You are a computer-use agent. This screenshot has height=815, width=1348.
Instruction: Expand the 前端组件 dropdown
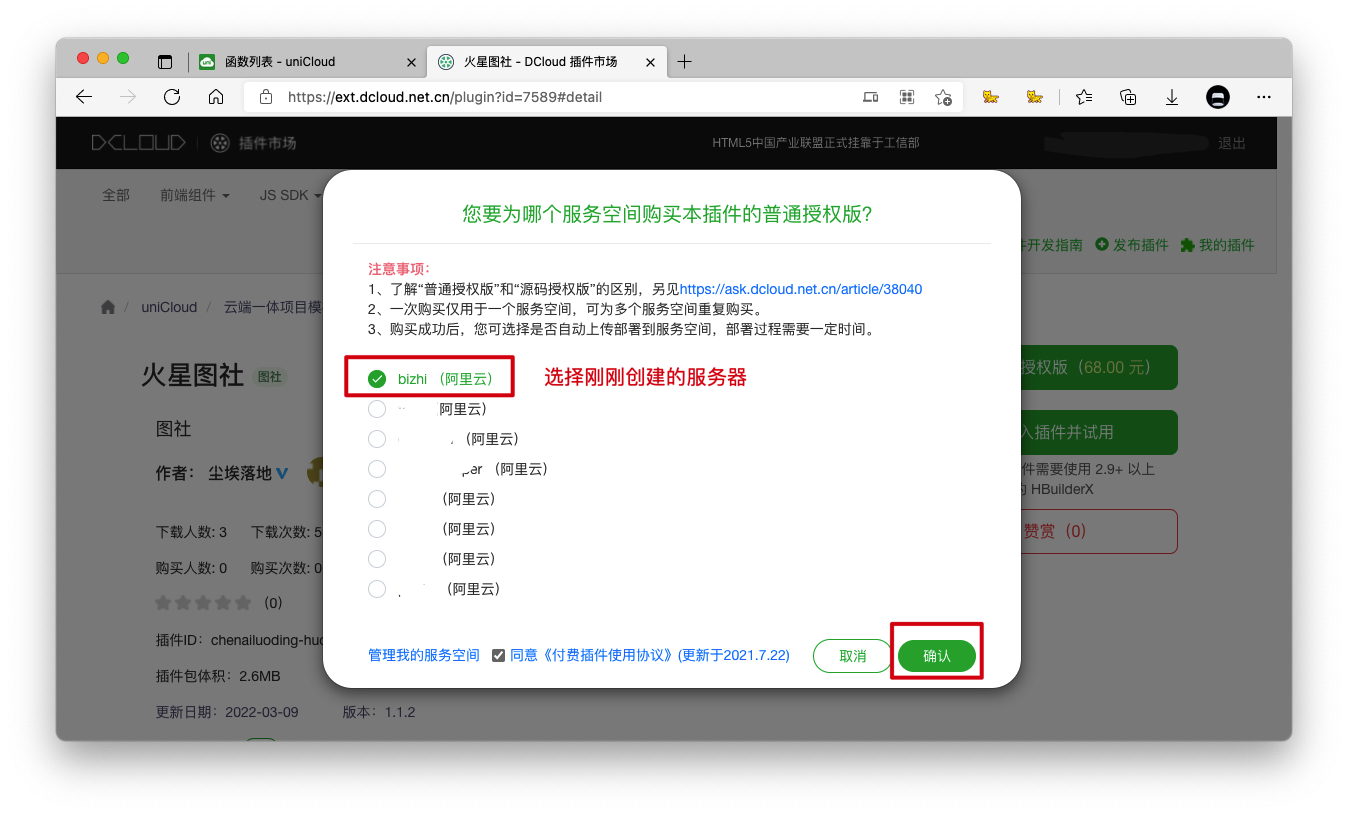coord(195,195)
